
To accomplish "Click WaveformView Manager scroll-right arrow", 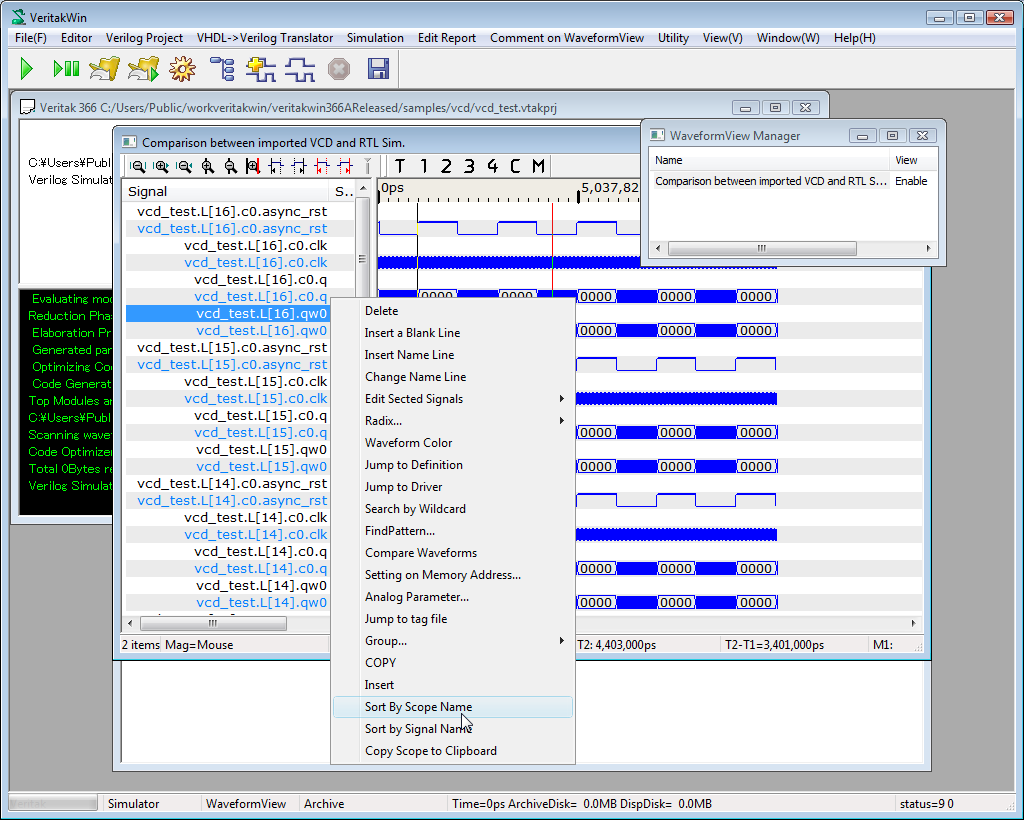I will pos(928,248).
